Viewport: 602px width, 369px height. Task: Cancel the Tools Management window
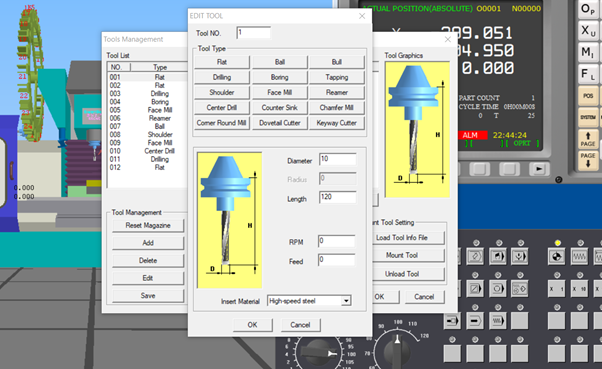pyautogui.click(x=424, y=297)
